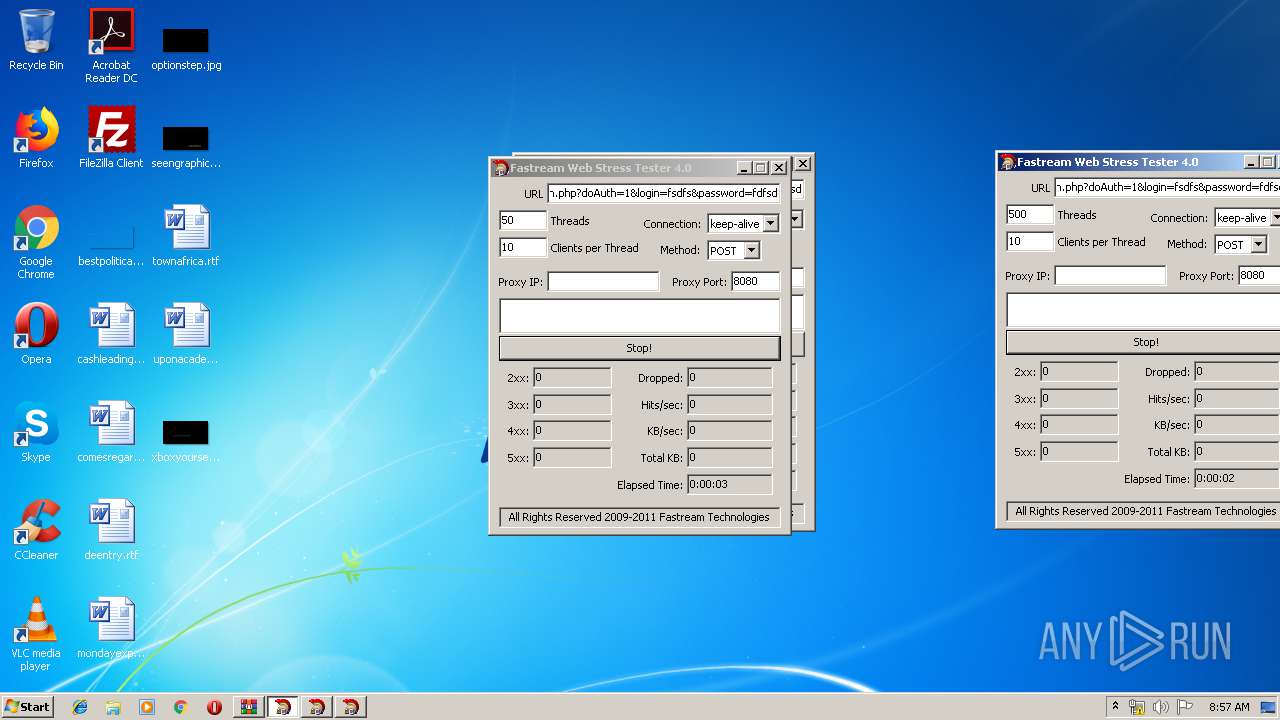This screenshot has width=1280, height=720.
Task: Expand Connection dropdown in 500-thread window
Action: click(1276, 218)
